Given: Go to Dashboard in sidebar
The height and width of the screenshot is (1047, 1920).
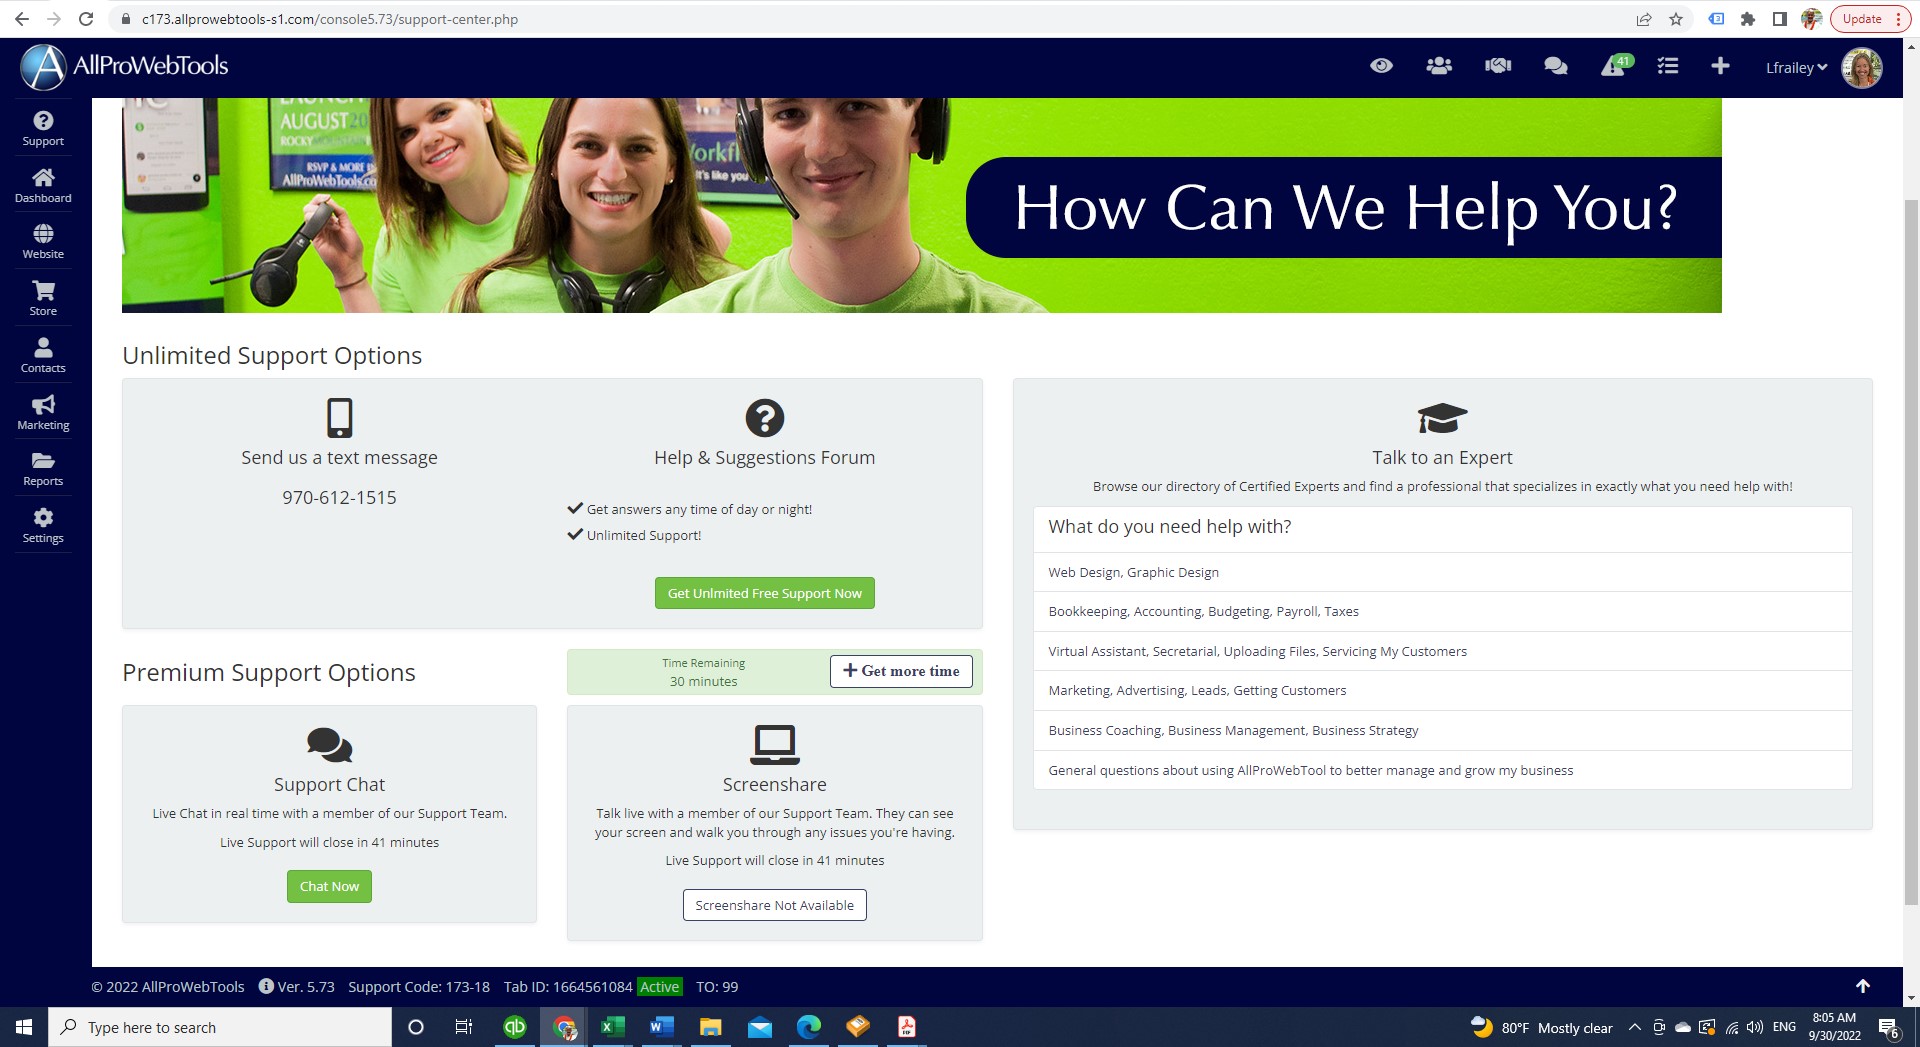Looking at the screenshot, I should point(43,186).
